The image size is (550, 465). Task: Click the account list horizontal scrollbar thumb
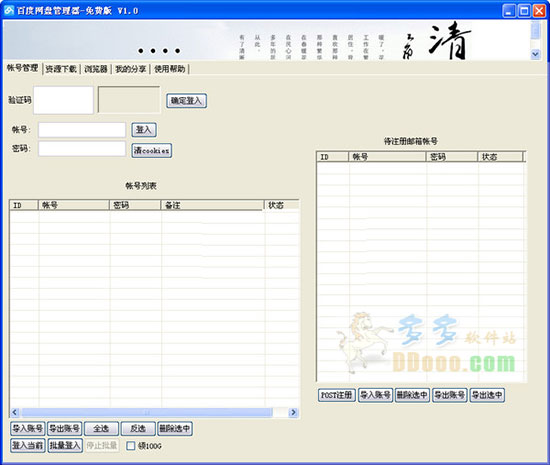147,412
